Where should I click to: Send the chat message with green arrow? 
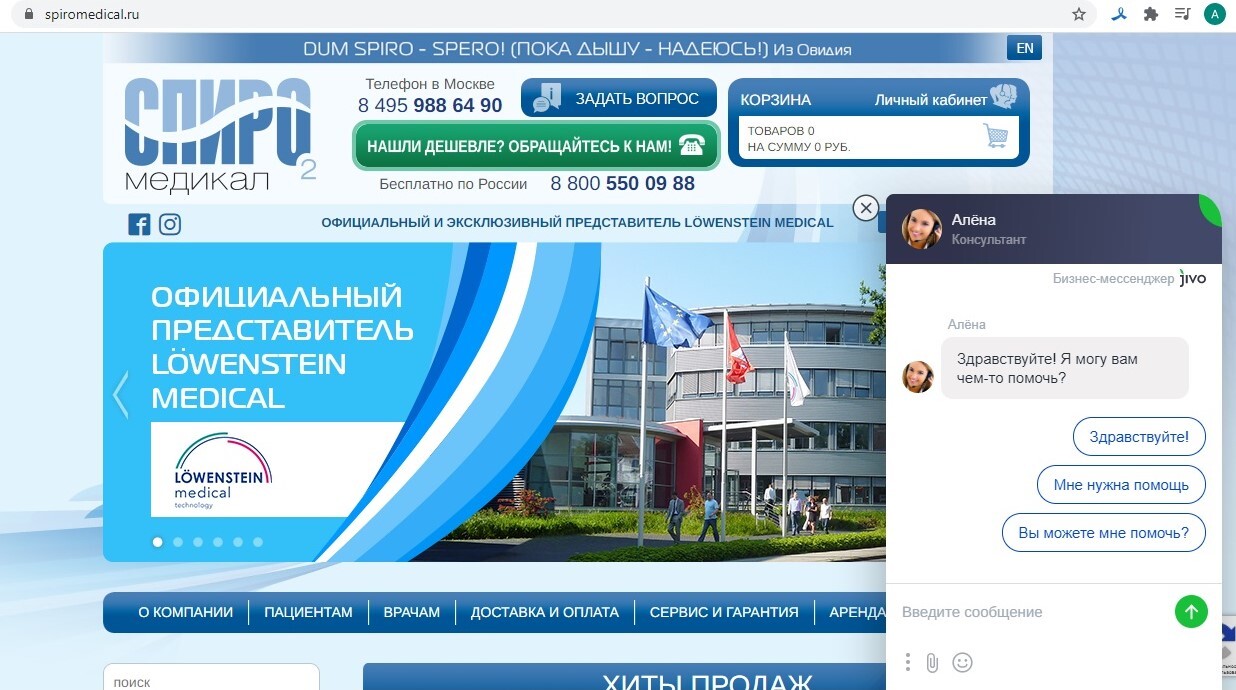1191,611
